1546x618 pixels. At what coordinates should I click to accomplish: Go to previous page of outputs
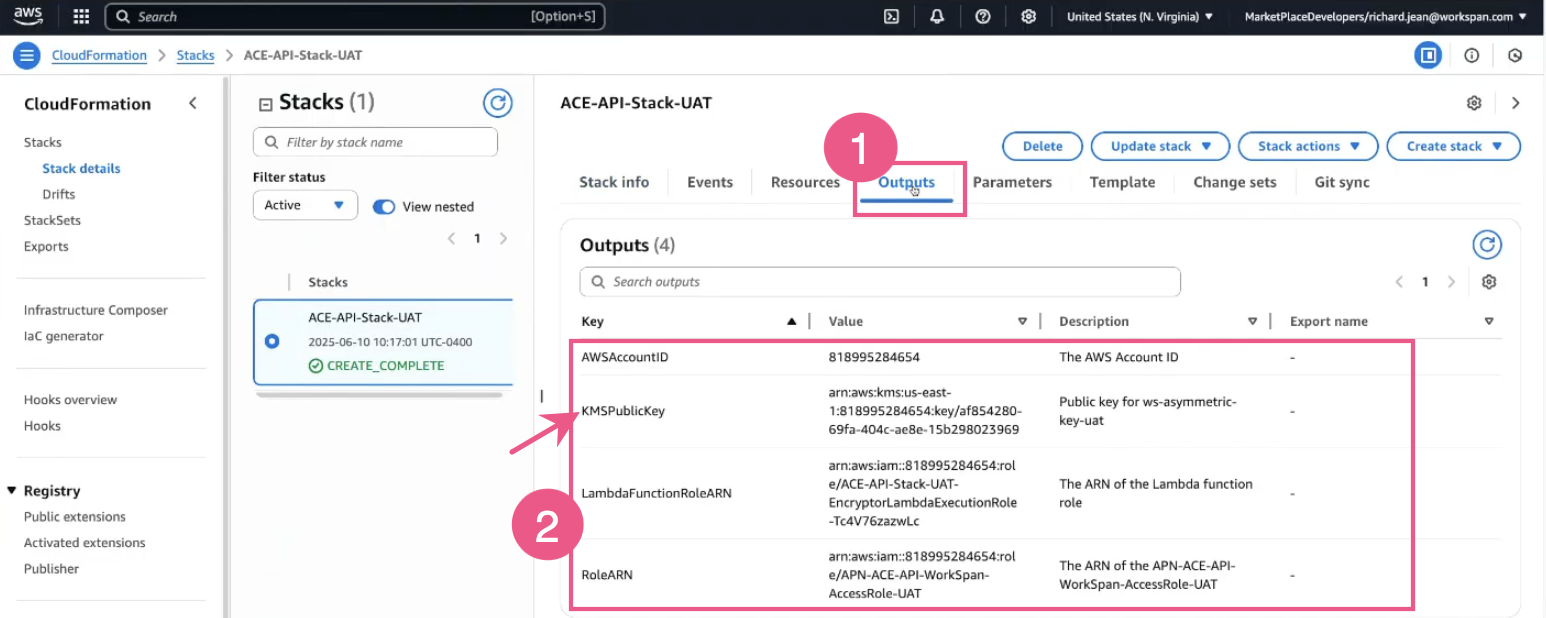[x=1400, y=282]
